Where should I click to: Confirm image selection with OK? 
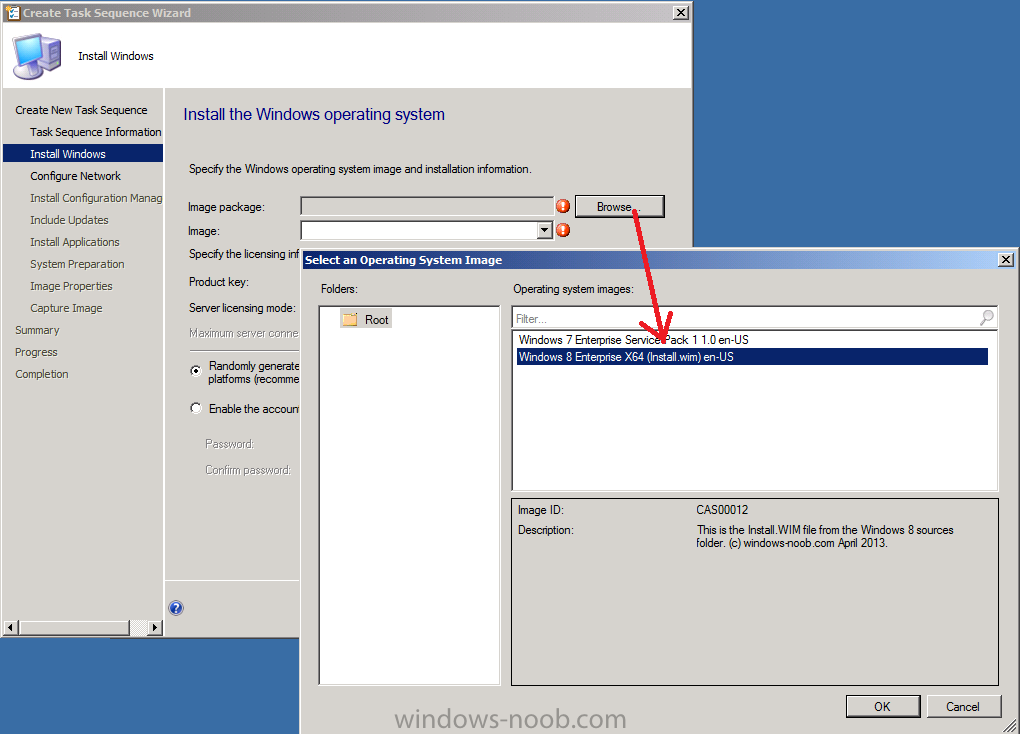pyautogui.click(x=883, y=707)
